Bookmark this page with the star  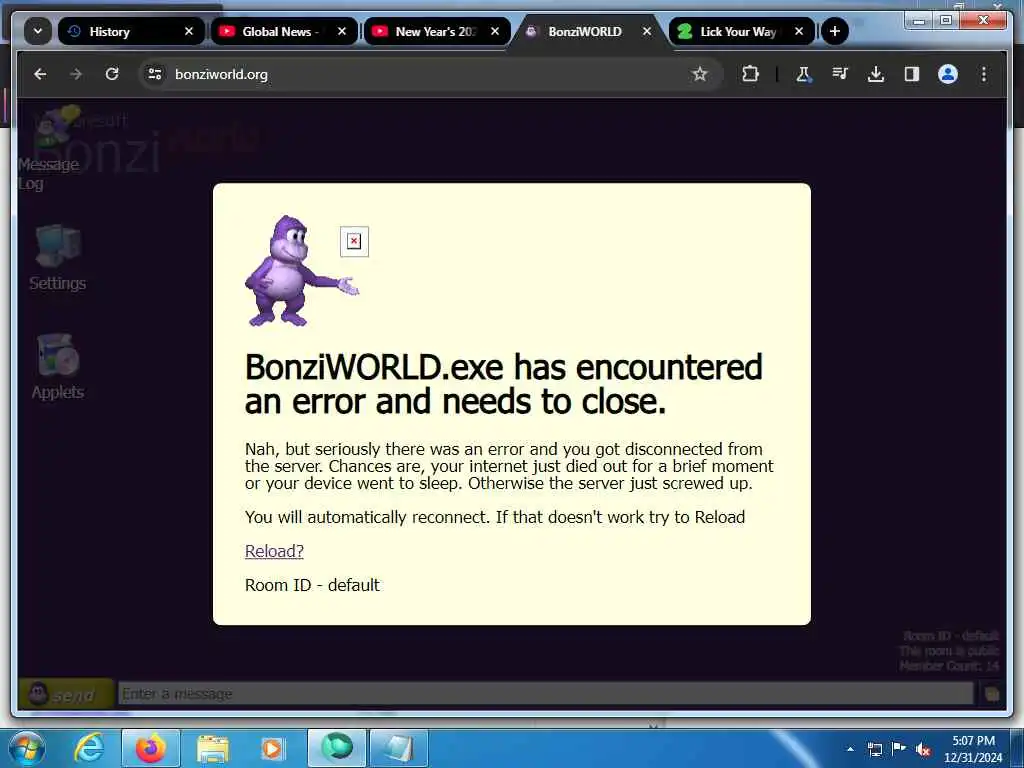click(x=700, y=74)
